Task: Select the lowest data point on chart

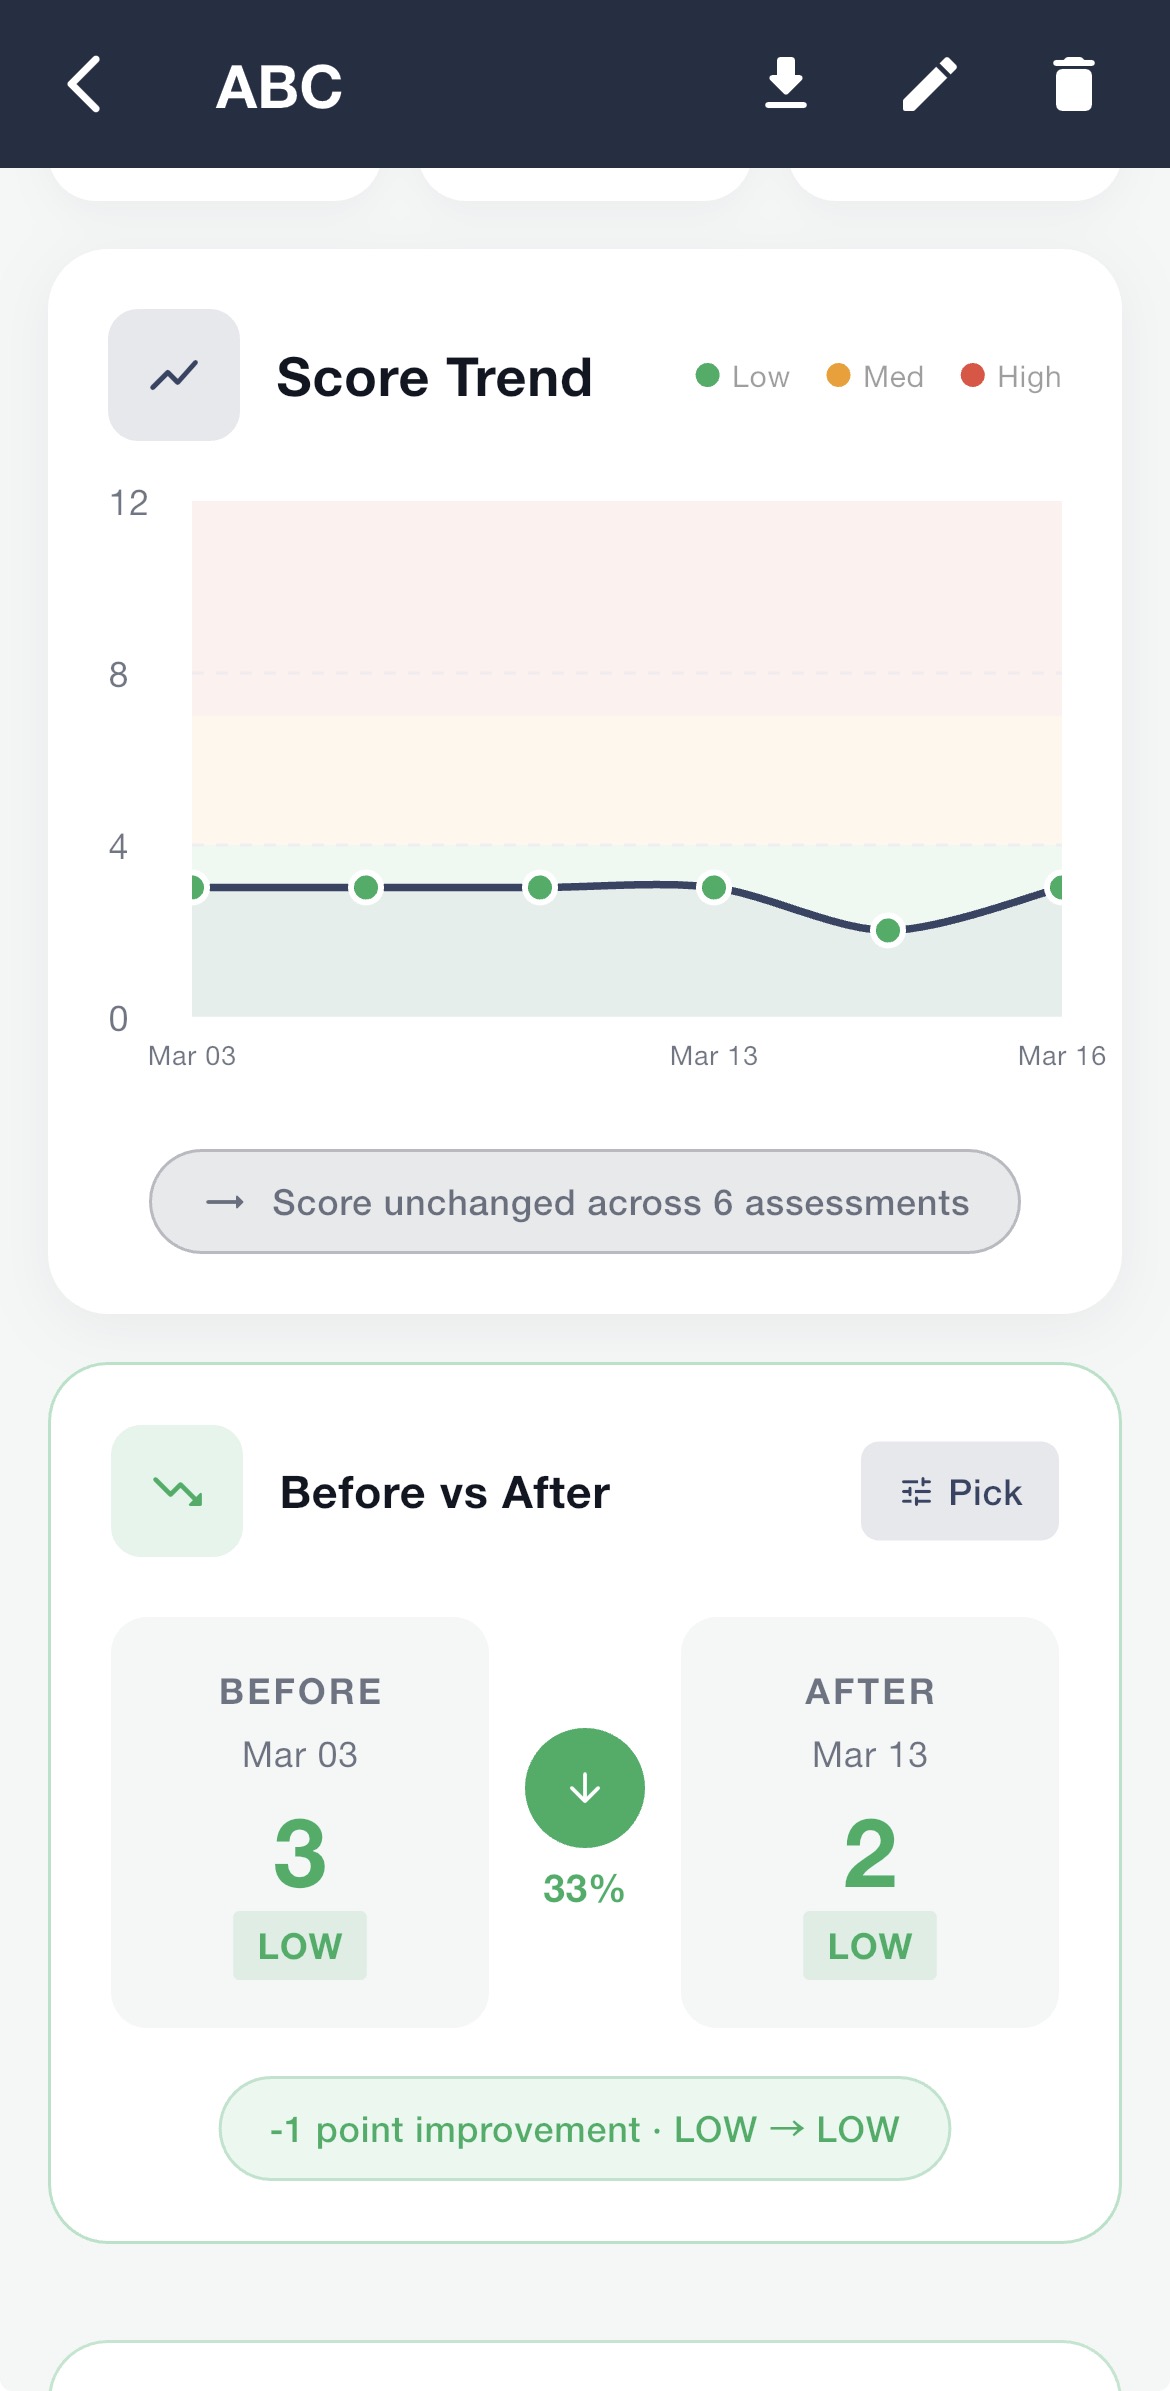Action: (888, 931)
